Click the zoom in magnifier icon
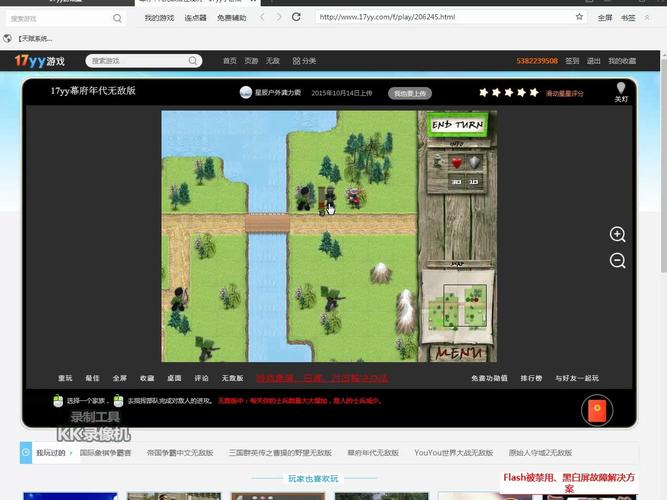This screenshot has width=667, height=500. (617, 234)
